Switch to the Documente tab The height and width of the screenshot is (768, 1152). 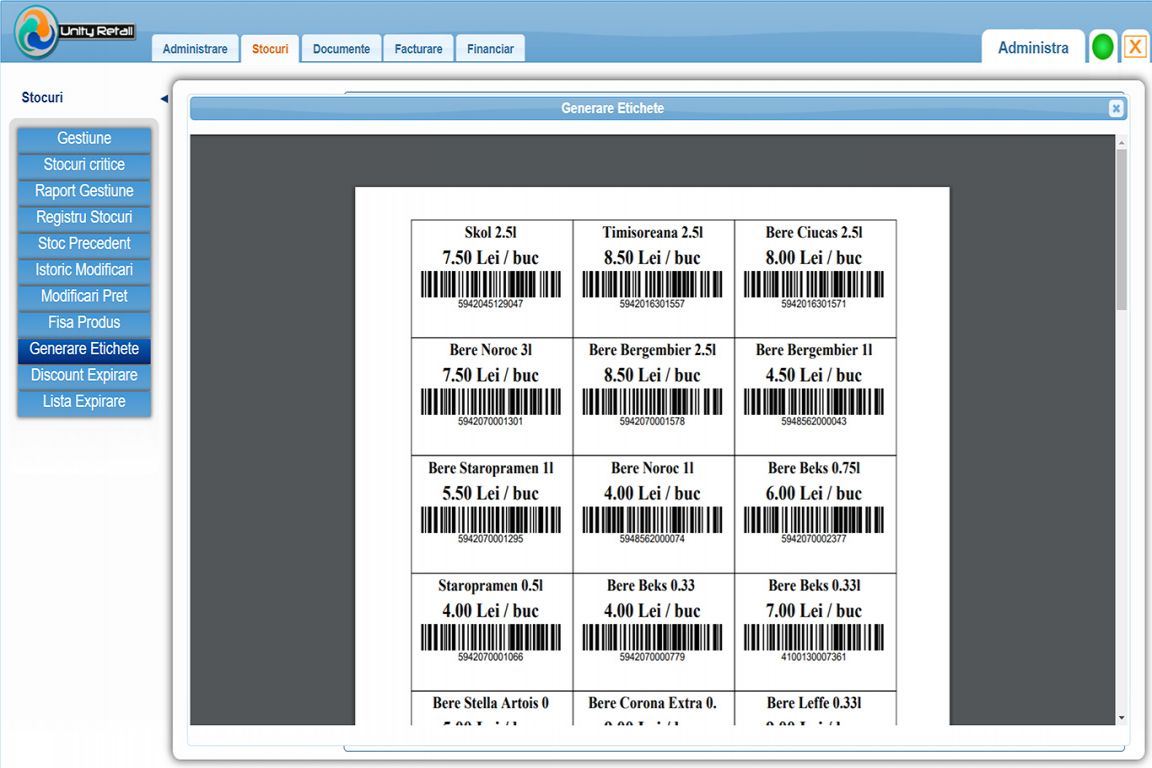[341, 49]
